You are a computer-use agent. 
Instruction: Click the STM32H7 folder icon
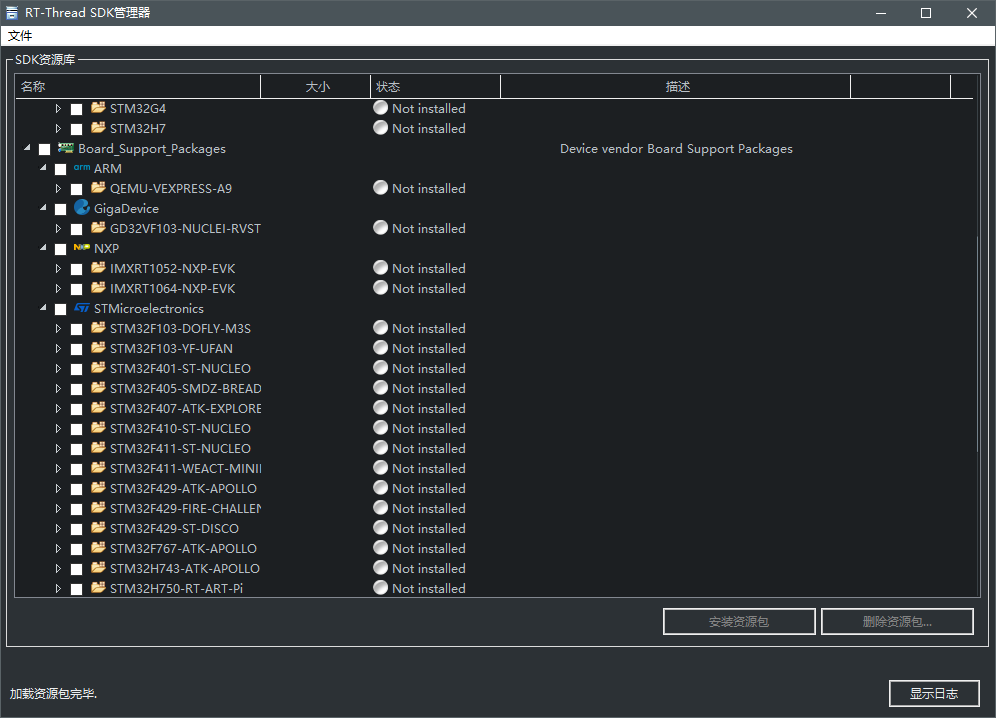click(98, 128)
